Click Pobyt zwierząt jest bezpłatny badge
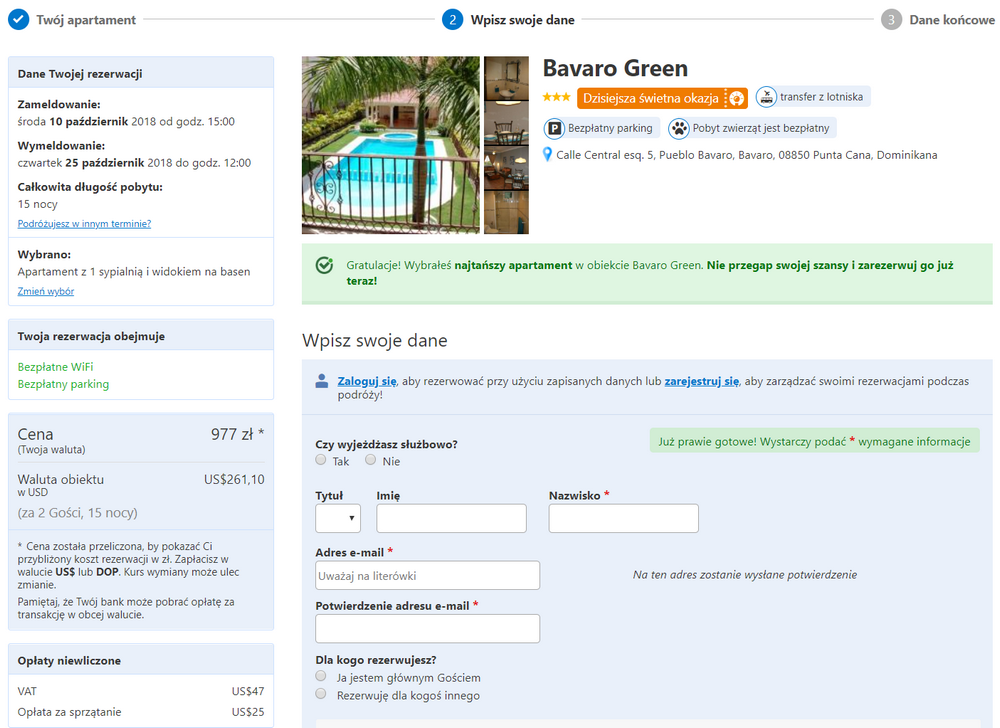Image resolution: width=1000 pixels, height=728 pixels. 752,128
